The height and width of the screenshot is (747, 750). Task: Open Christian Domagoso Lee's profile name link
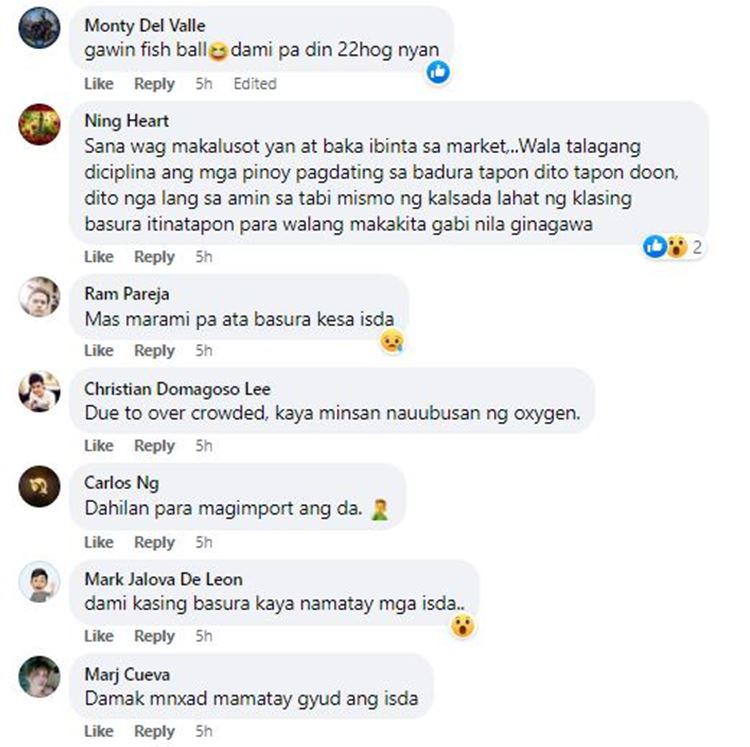(x=177, y=389)
